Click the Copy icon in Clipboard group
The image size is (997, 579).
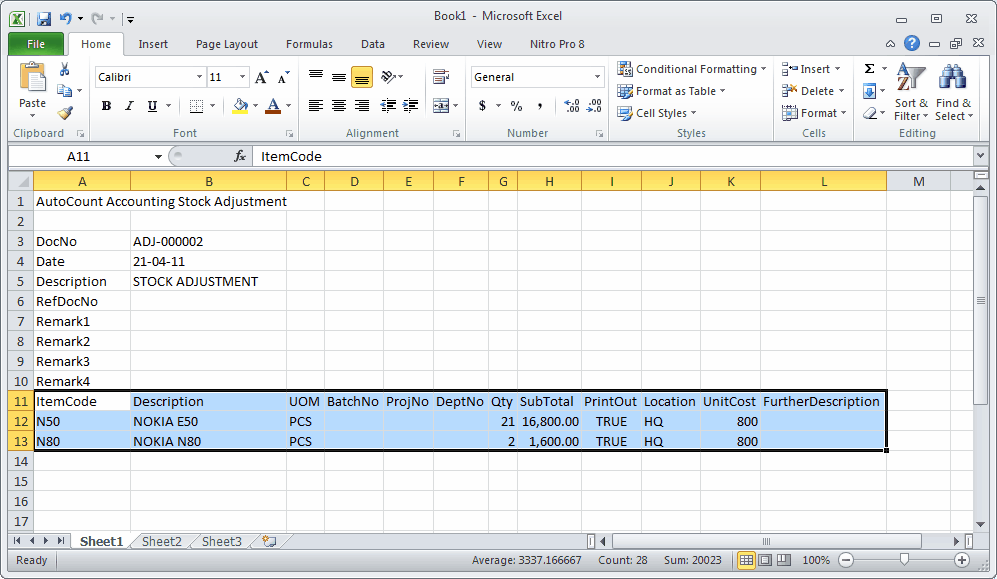pyautogui.click(x=64, y=91)
